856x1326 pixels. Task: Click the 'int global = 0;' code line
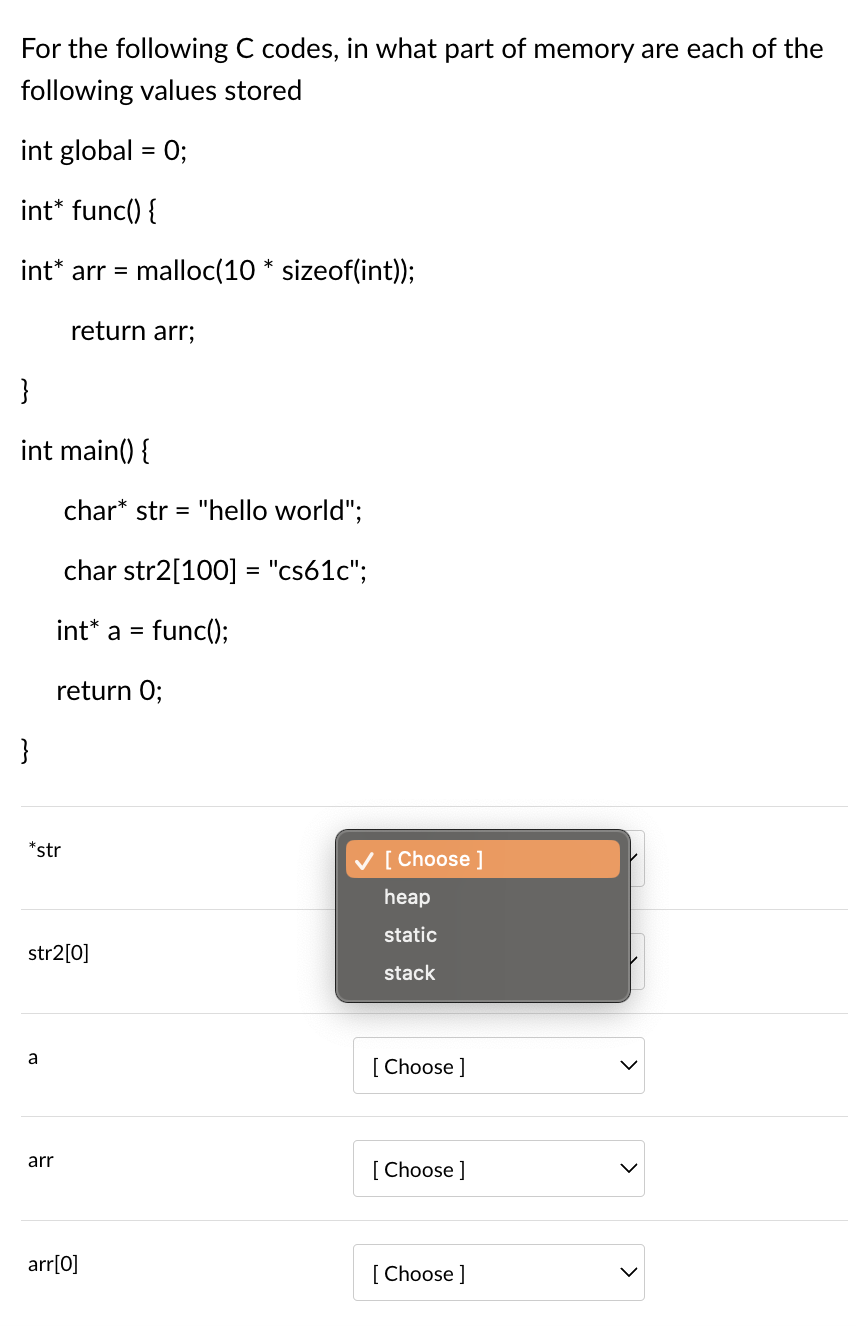[104, 151]
